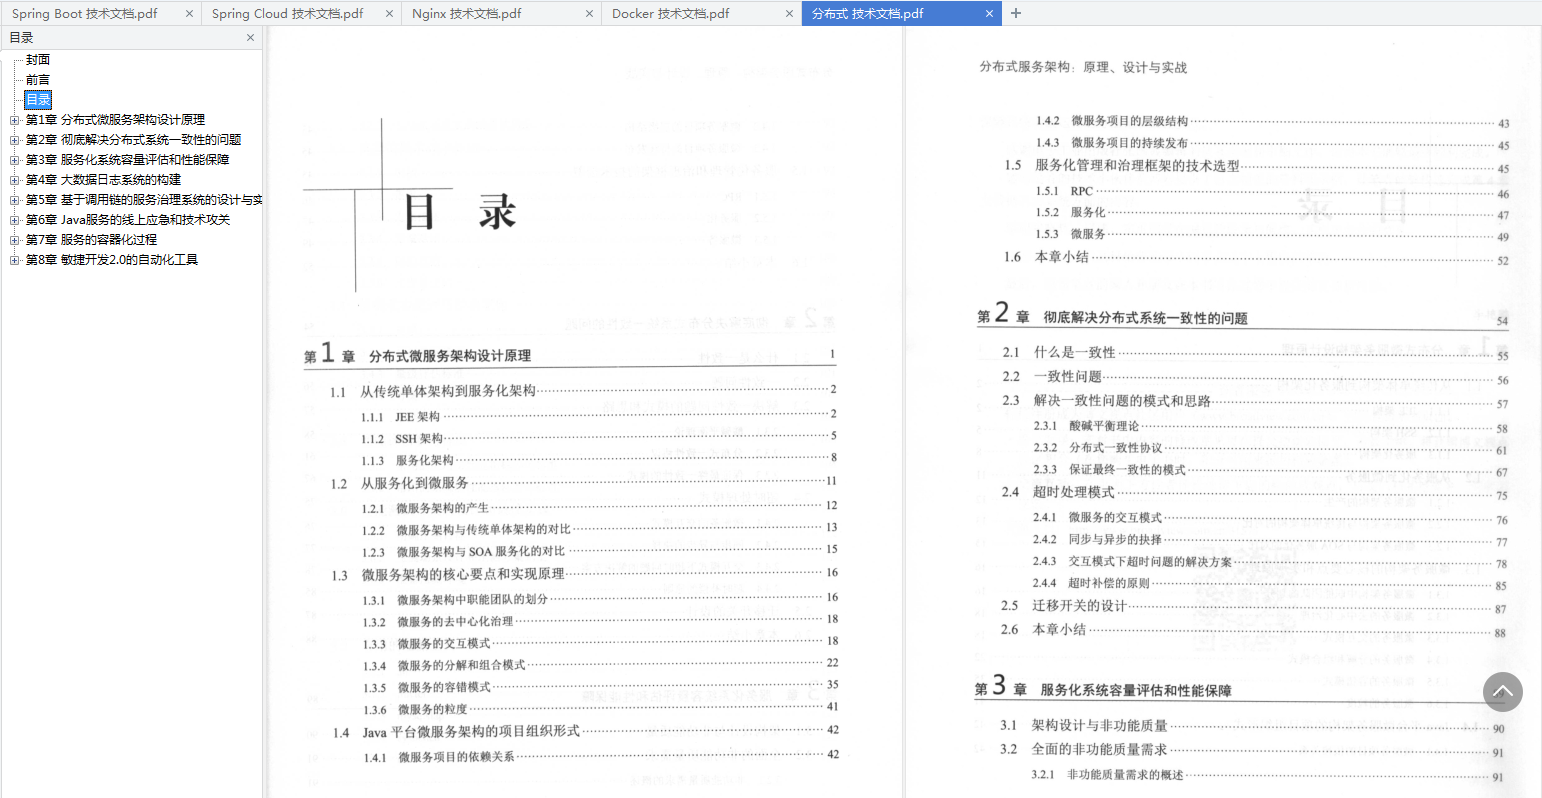
Task: Click TOC entry 1.3.6 微服务的粒度
Action: tap(599, 709)
